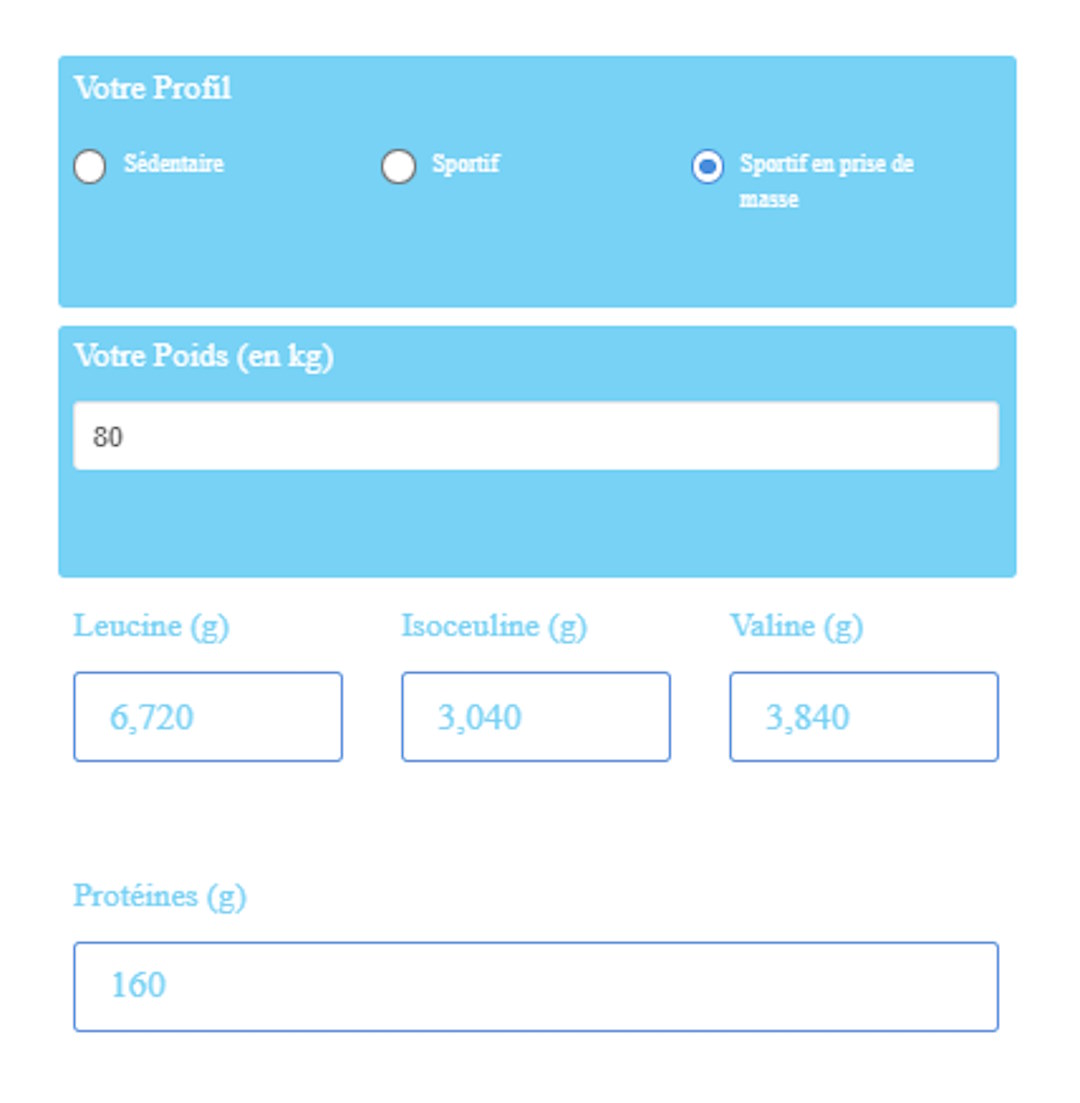
Task: Click the Protéines (g) label
Action: (x=160, y=896)
